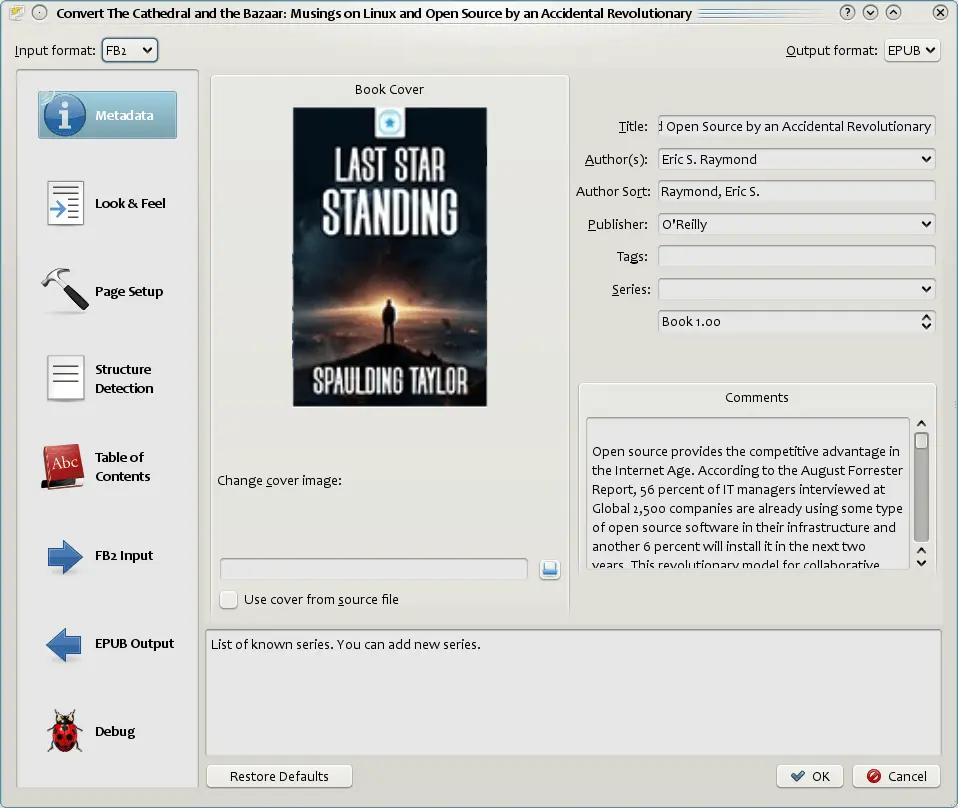Expand the Publisher dropdown

click(x=926, y=224)
